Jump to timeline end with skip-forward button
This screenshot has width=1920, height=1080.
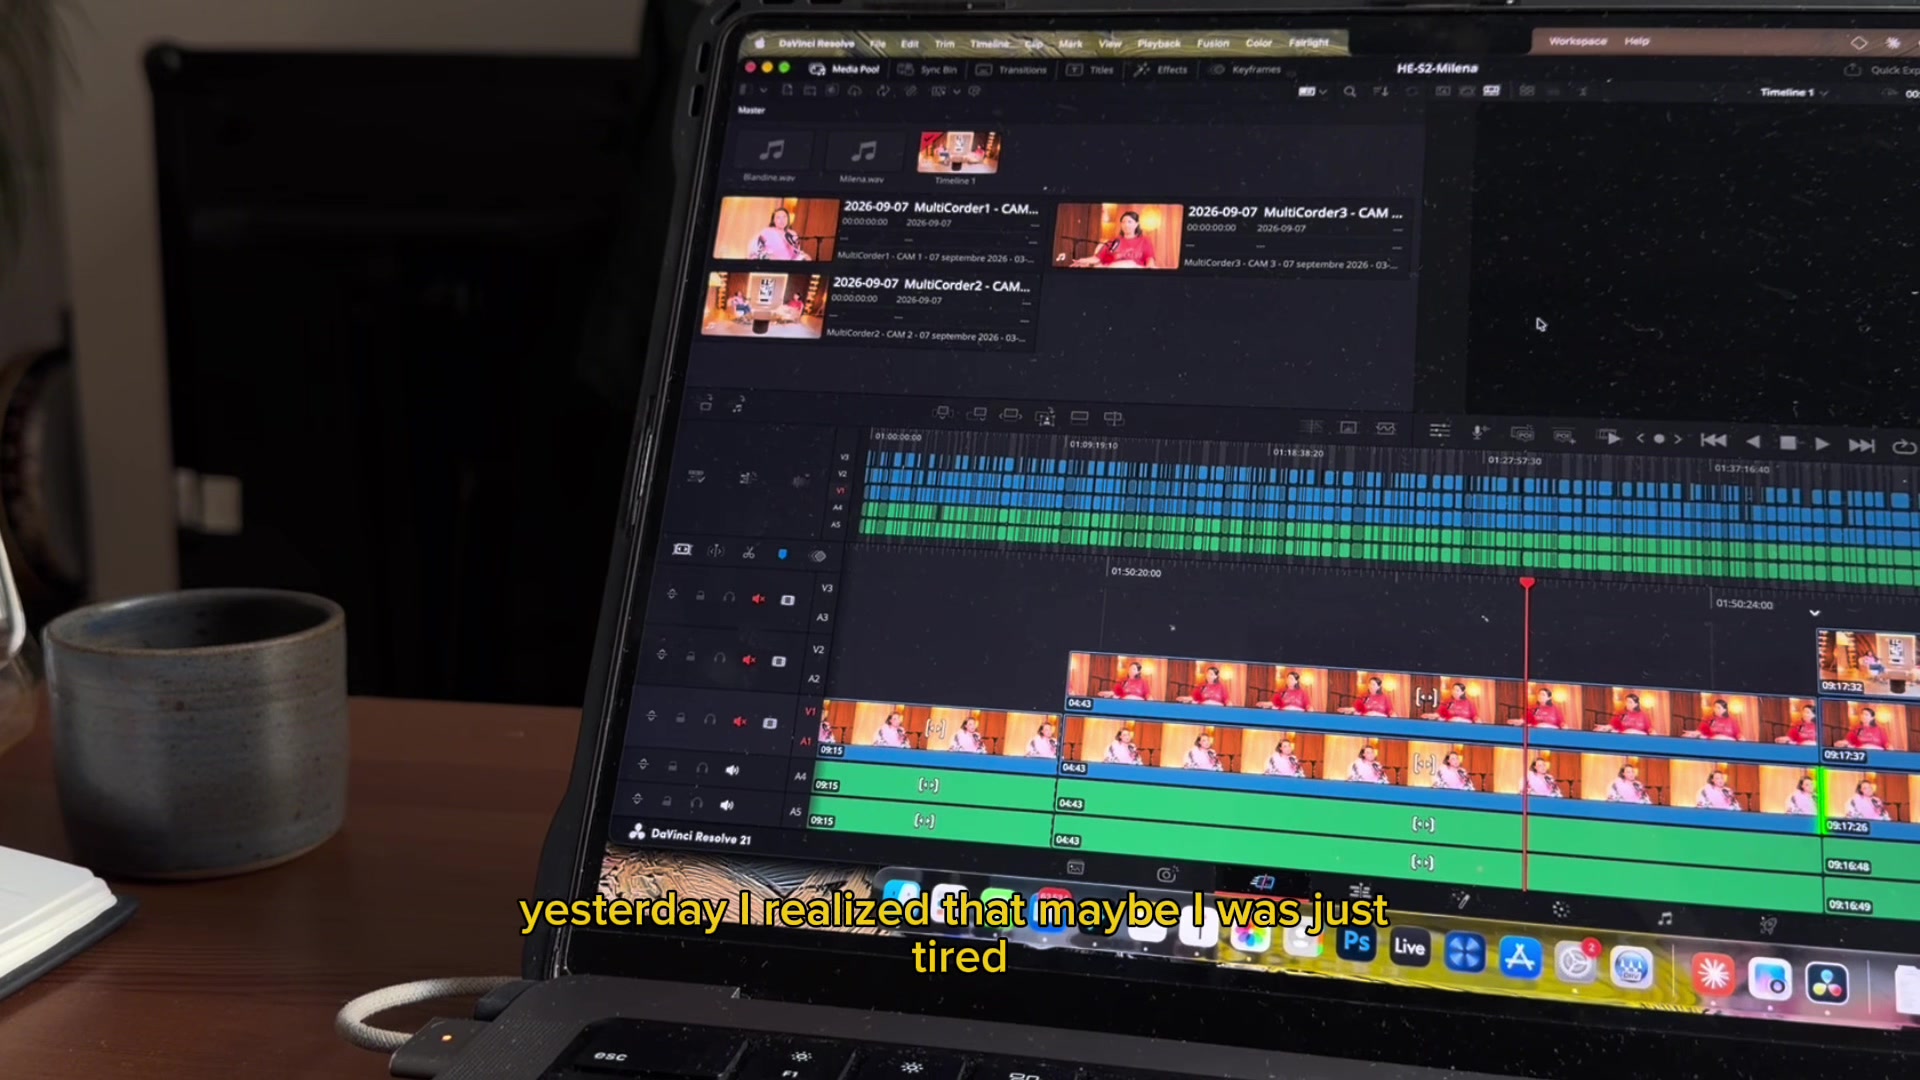(1861, 445)
